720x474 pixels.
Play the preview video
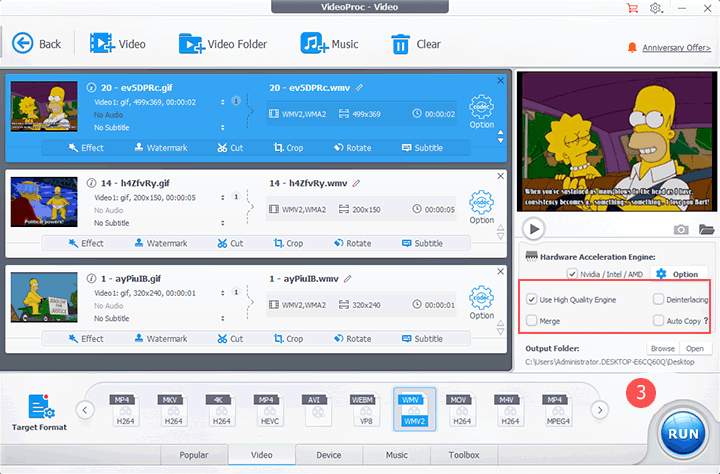(534, 229)
